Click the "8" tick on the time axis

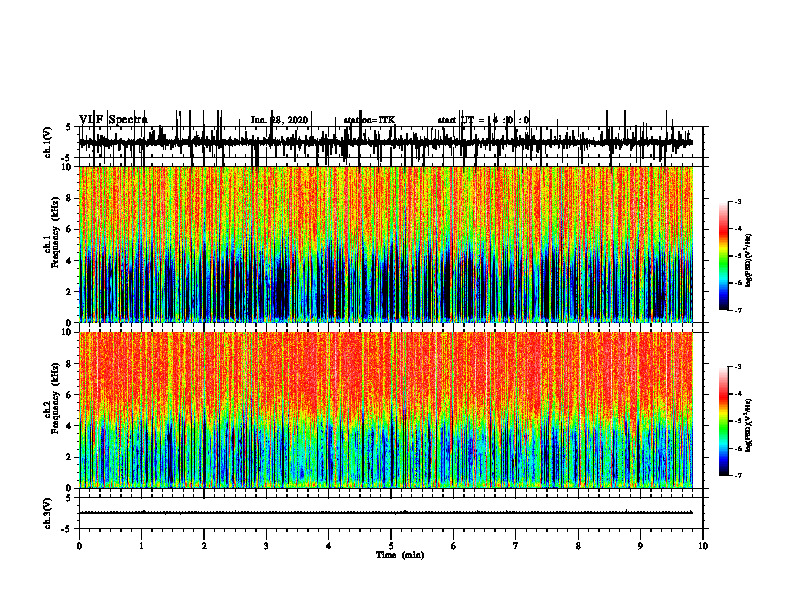click(x=578, y=546)
